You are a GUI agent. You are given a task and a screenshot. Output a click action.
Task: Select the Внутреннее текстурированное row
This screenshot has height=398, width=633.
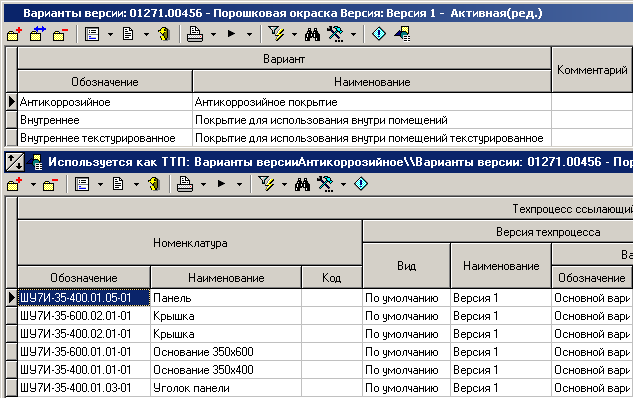click(319, 138)
